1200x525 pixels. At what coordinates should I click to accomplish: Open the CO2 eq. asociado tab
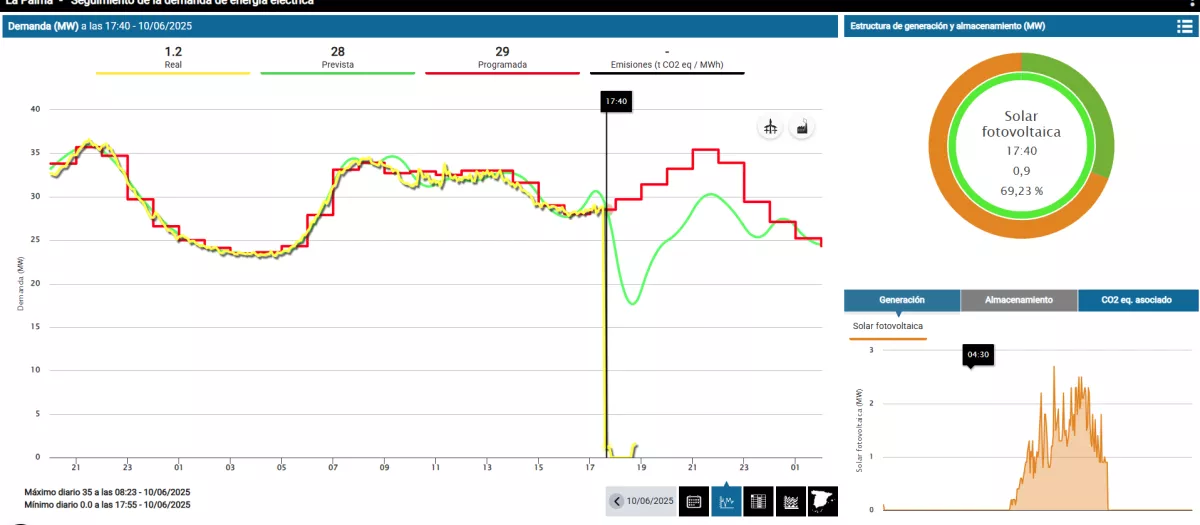pyautogui.click(x=1138, y=300)
